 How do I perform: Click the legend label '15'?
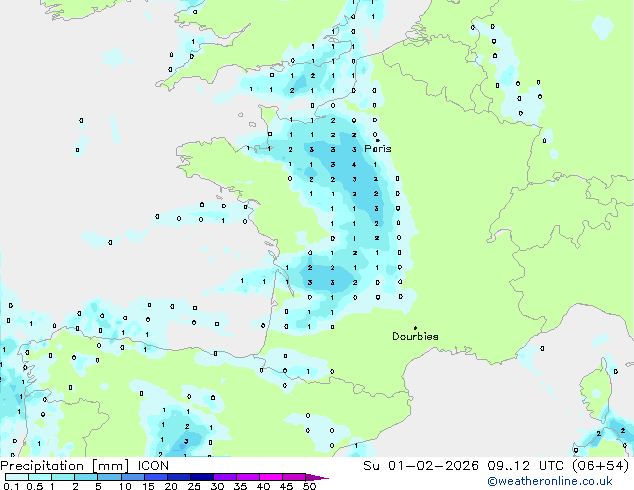pyautogui.click(x=148, y=486)
